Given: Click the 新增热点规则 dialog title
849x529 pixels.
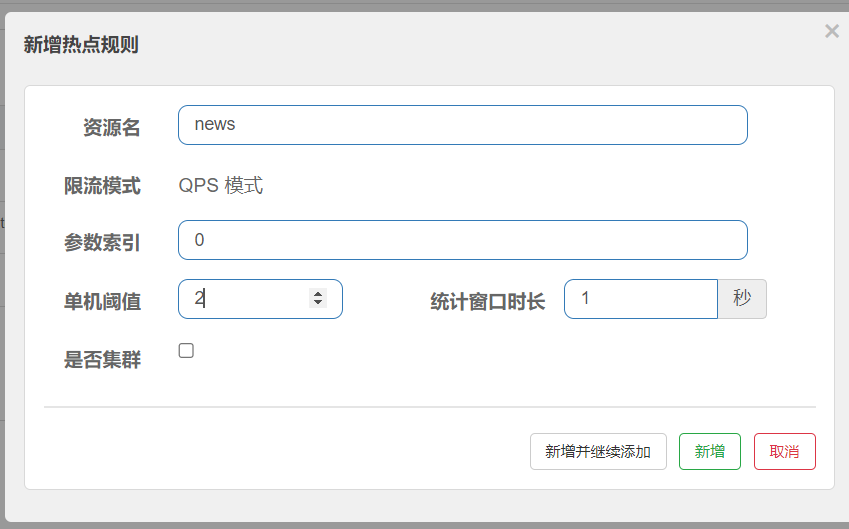Looking at the screenshot, I should 81,44.
